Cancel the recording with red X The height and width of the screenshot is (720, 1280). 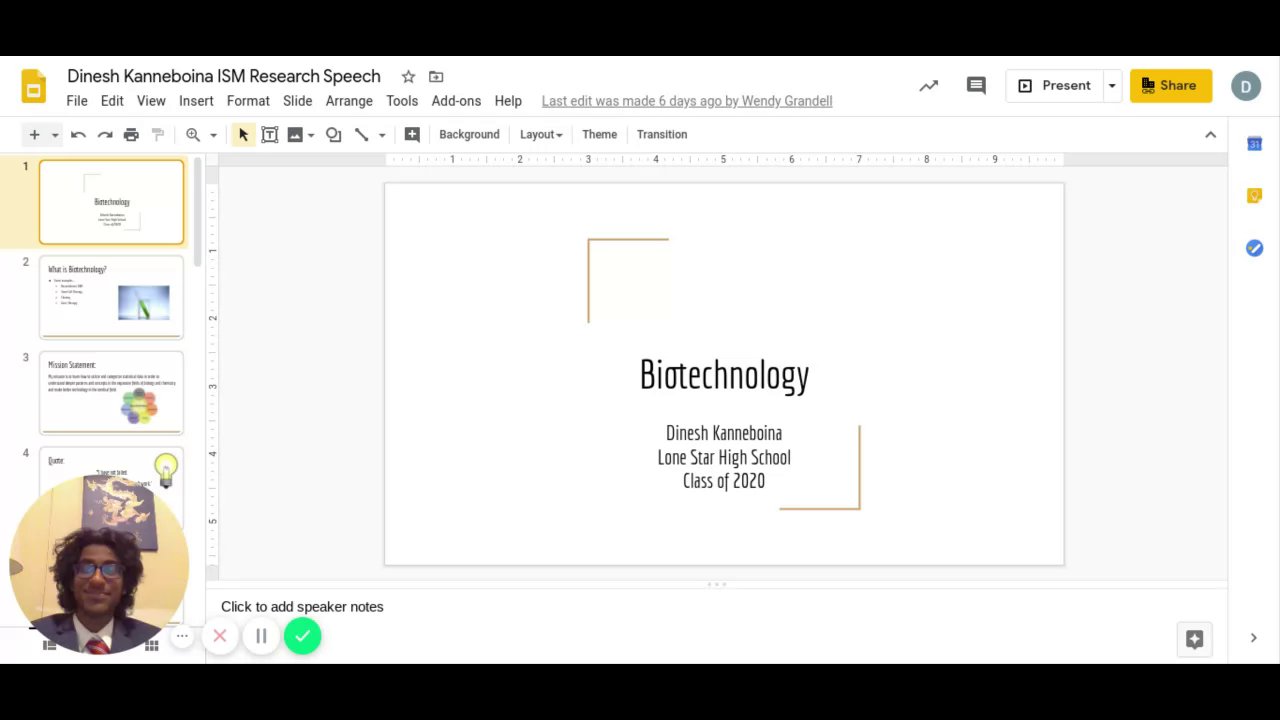coord(220,636)
